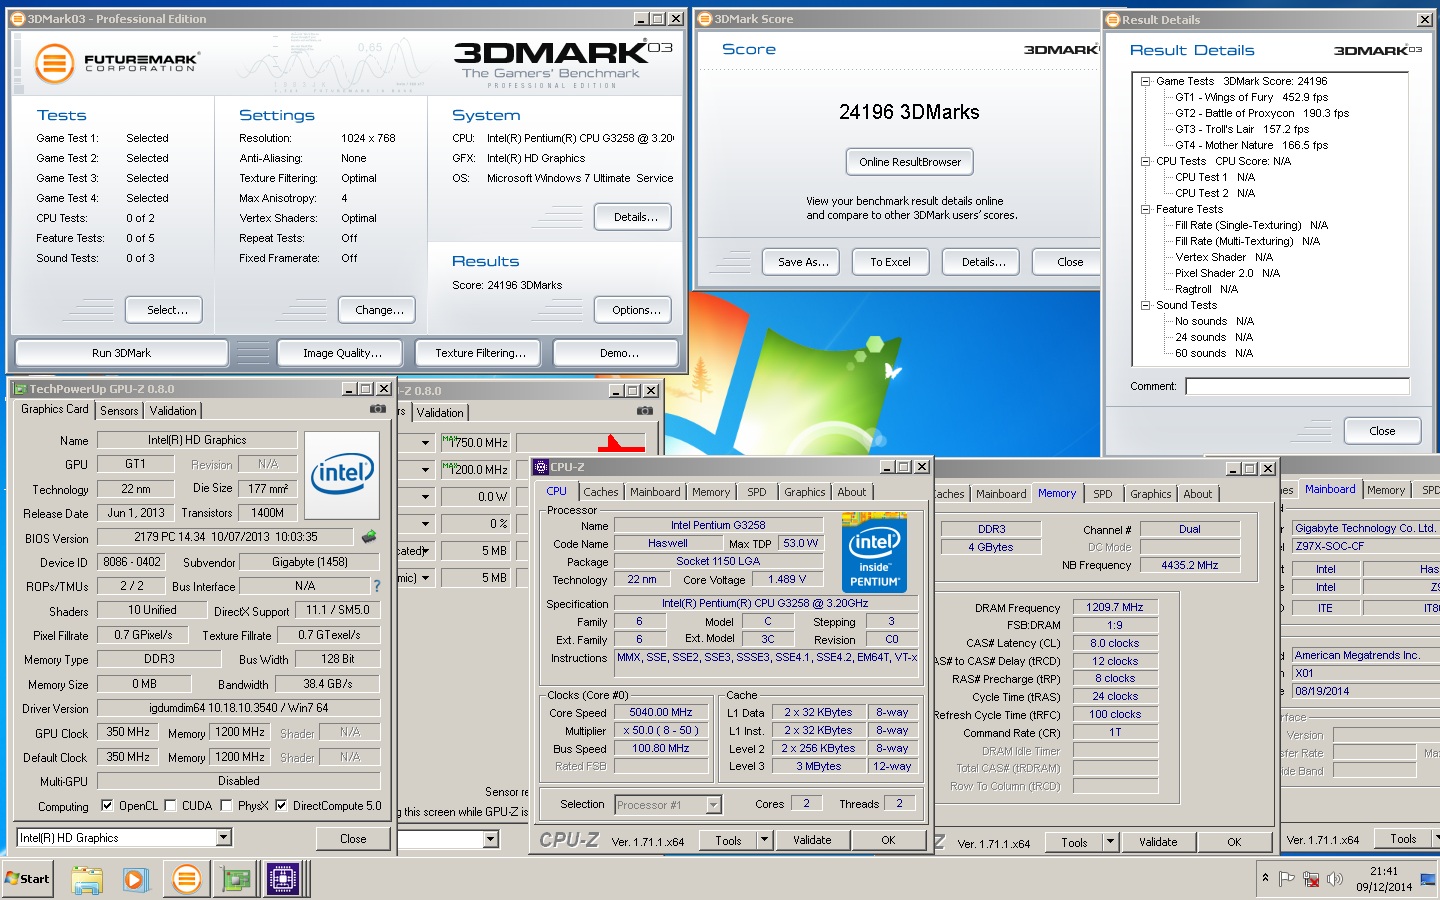Image resolution: width=1440 pixels, height=900 pixels.
Task: Switch to GPU-Z via its taskbar icon
Action: point(236,879)
